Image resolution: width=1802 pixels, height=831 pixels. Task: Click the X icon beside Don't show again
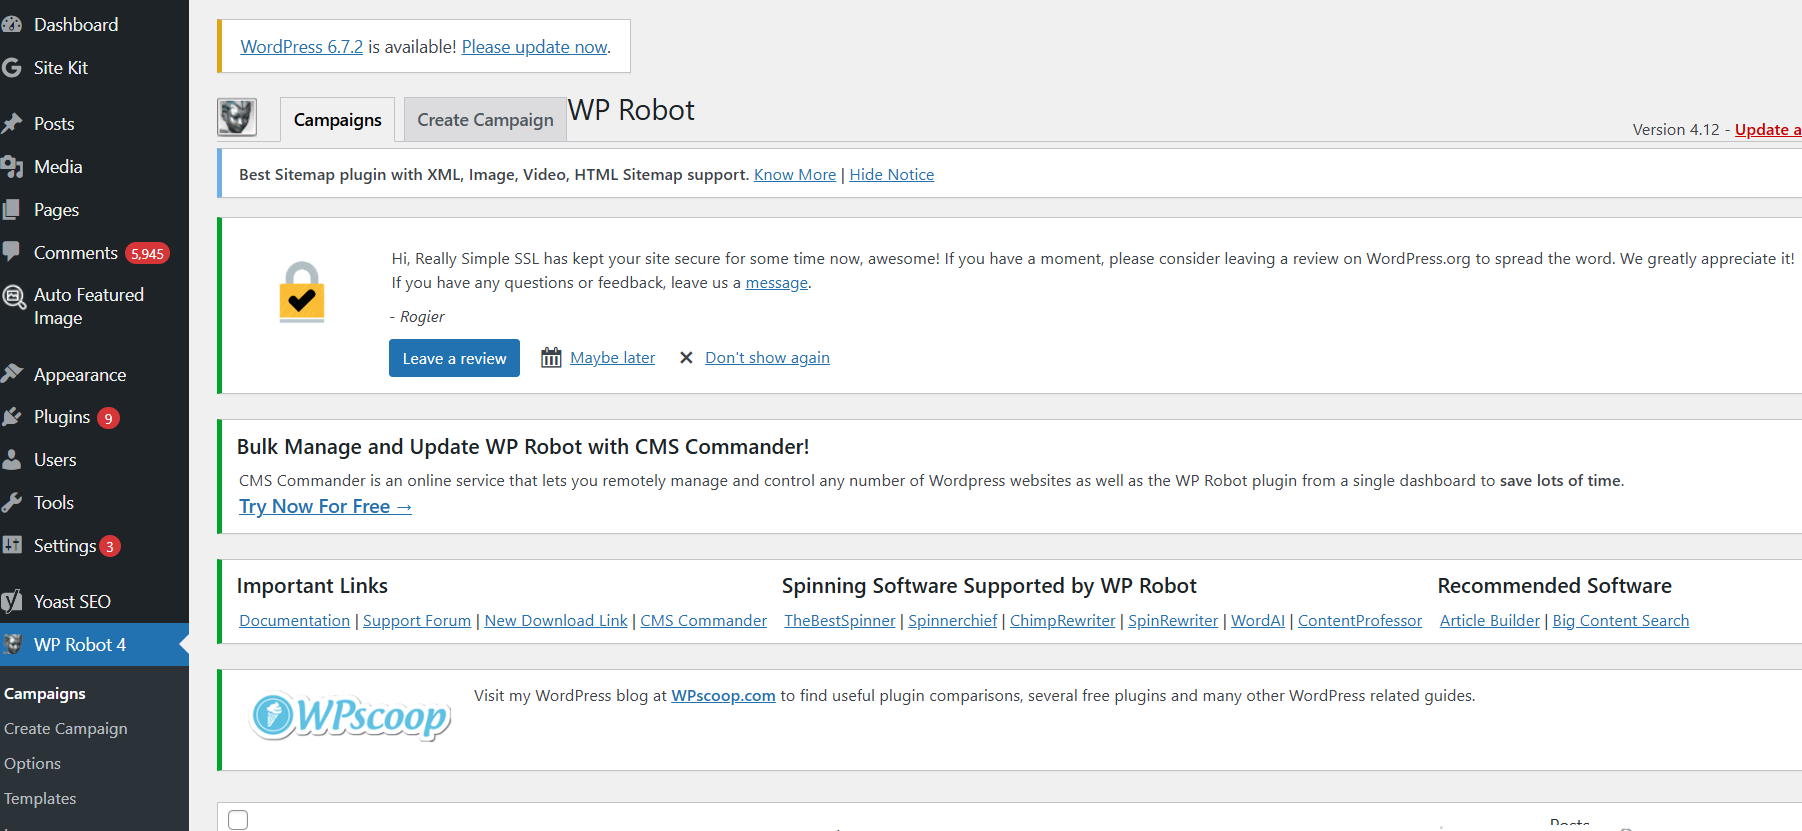tap(686, 358)
